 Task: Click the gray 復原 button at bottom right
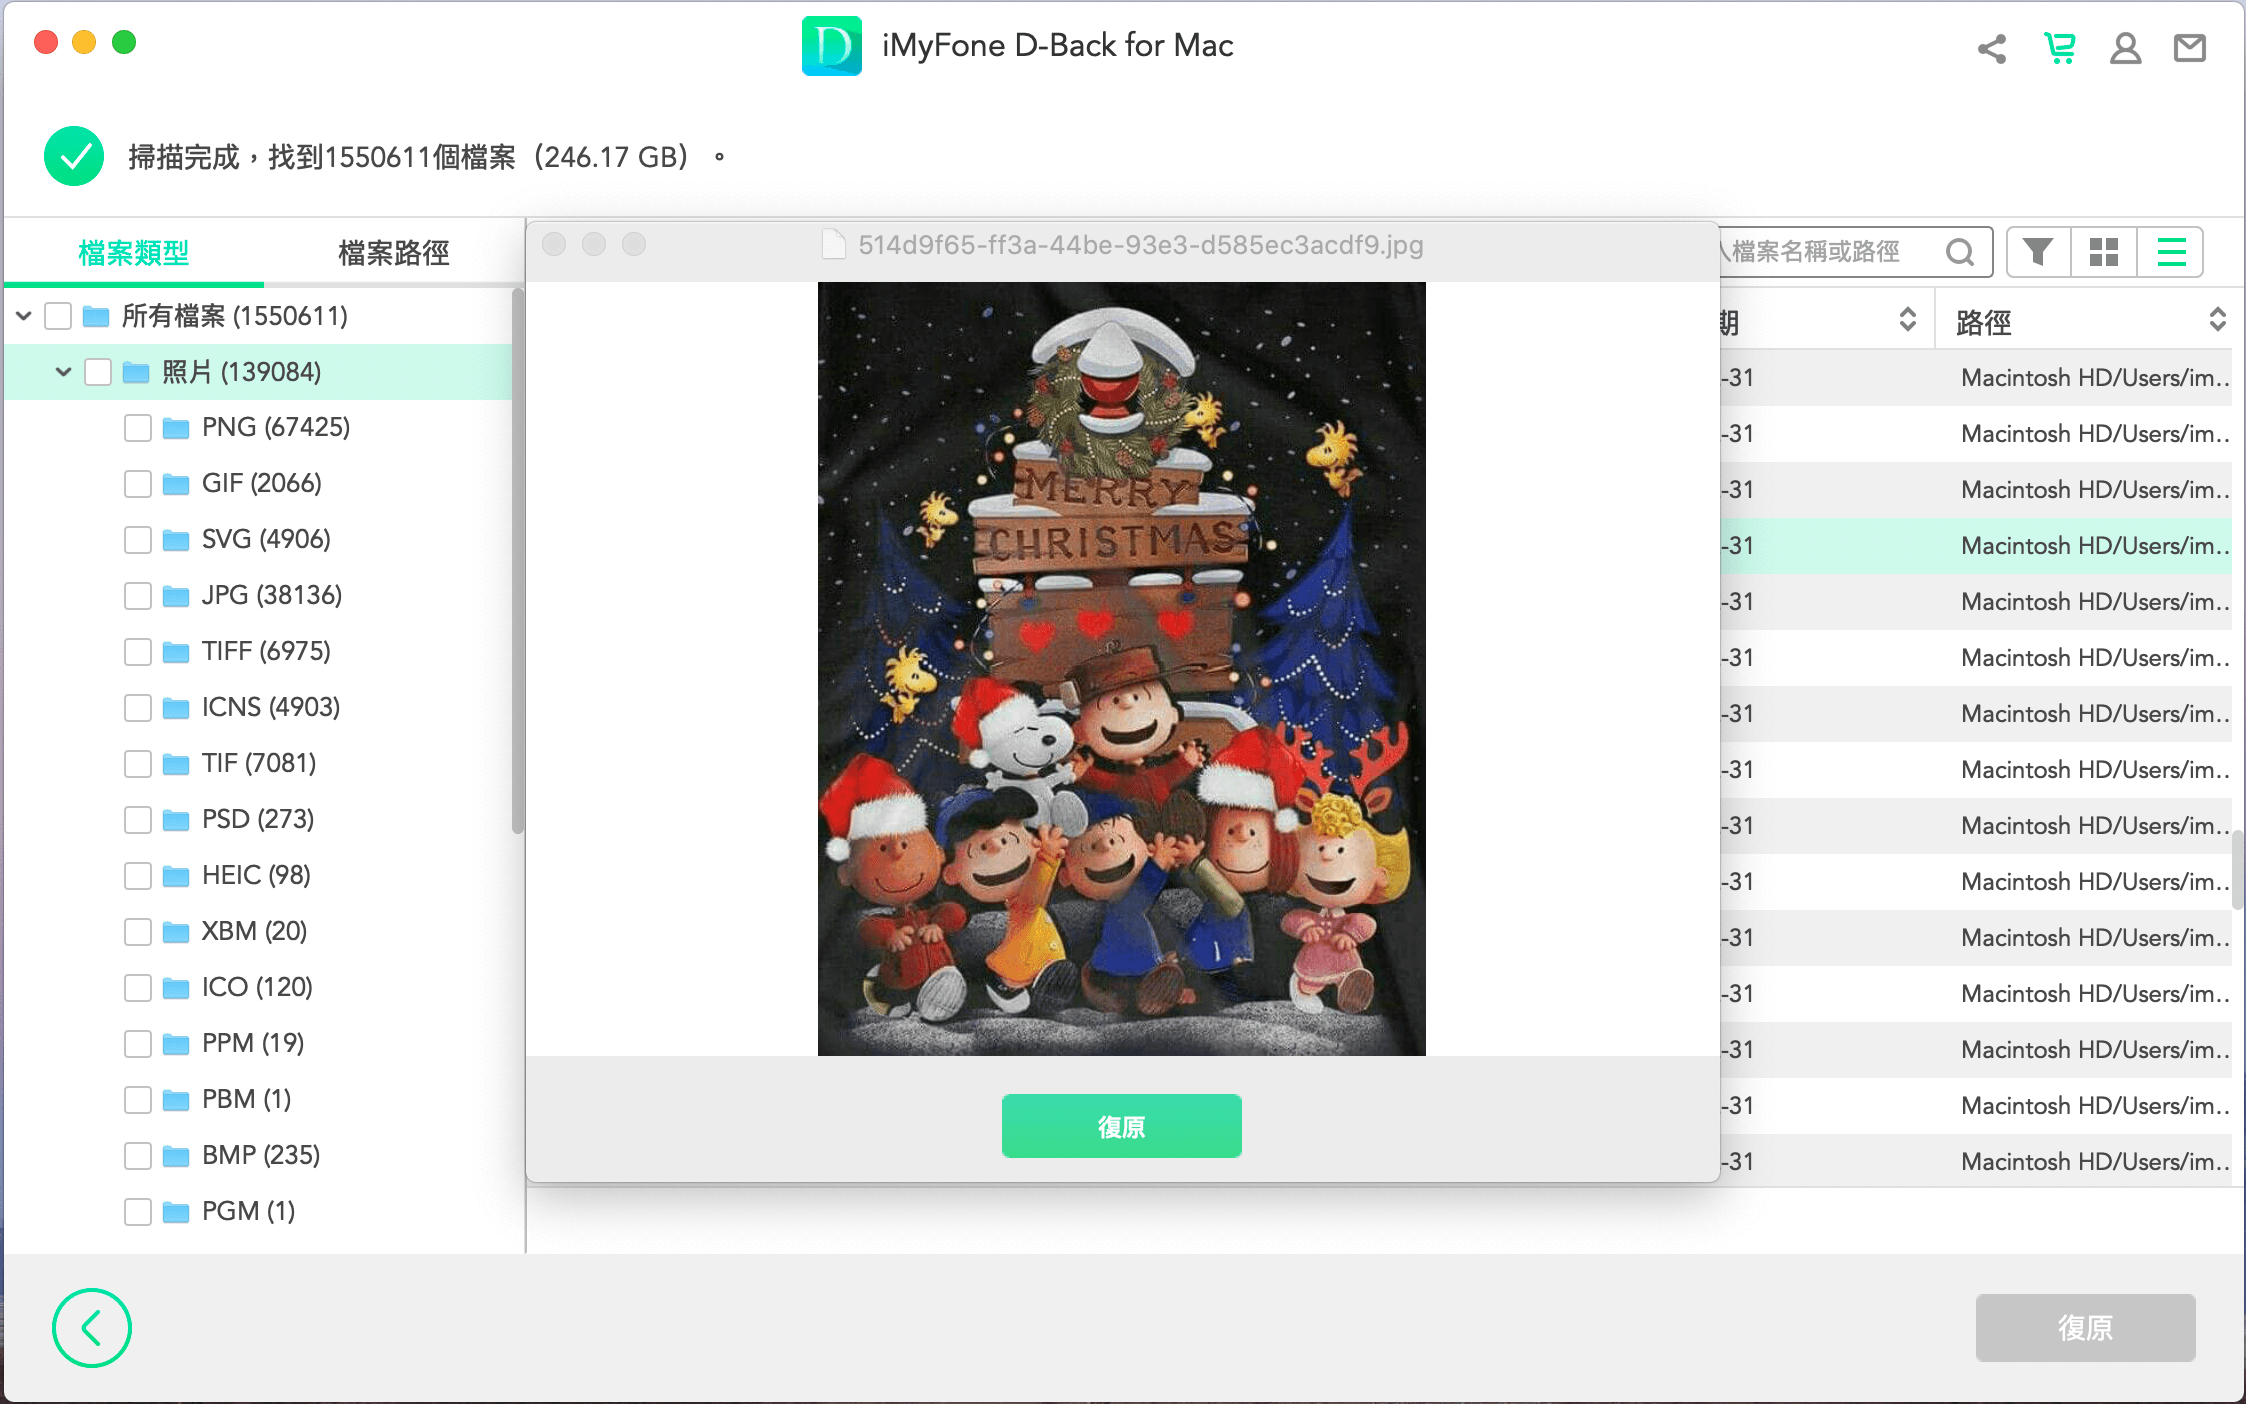pos(2085,1328)
